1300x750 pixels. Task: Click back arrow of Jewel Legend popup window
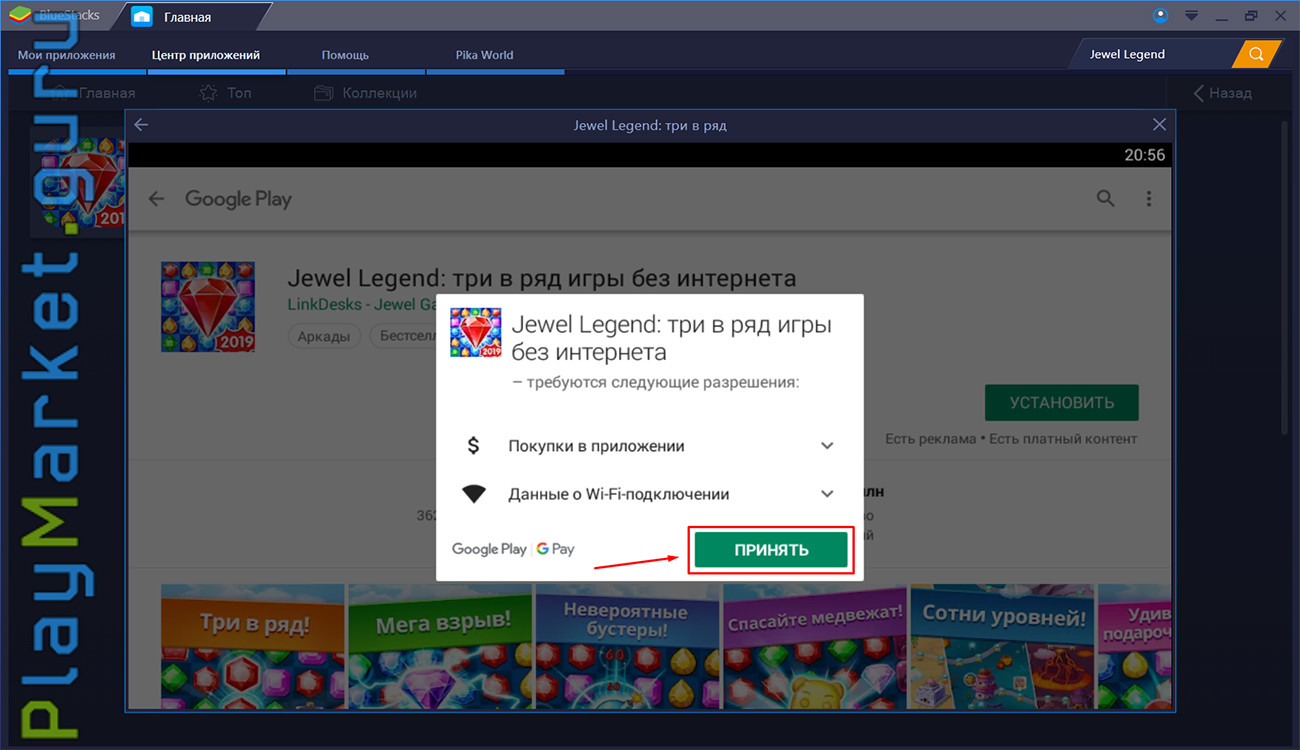pyautogui.click(x=141, y=125)
